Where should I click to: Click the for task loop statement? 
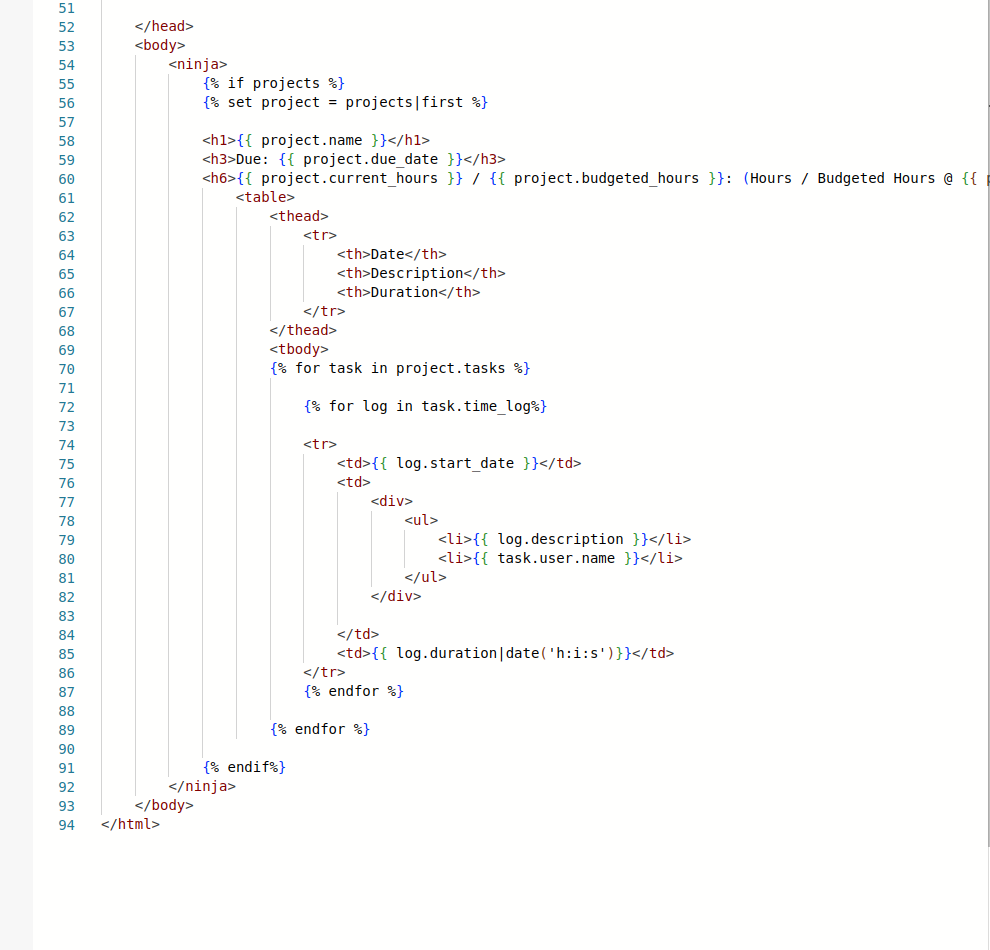(399, 368)
